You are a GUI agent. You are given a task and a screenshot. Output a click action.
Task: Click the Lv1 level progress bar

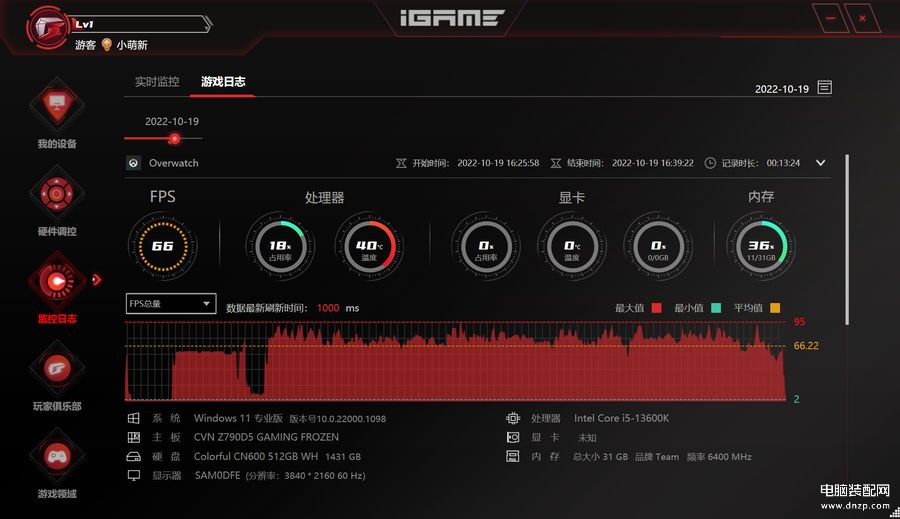pyautogui.click(x=140, y=24)
